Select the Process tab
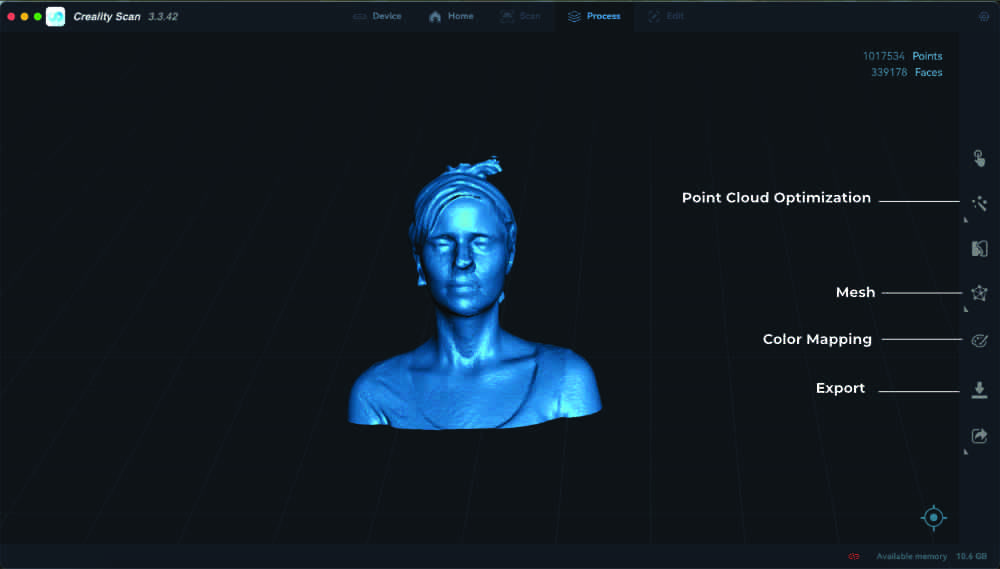 point(594,17)
